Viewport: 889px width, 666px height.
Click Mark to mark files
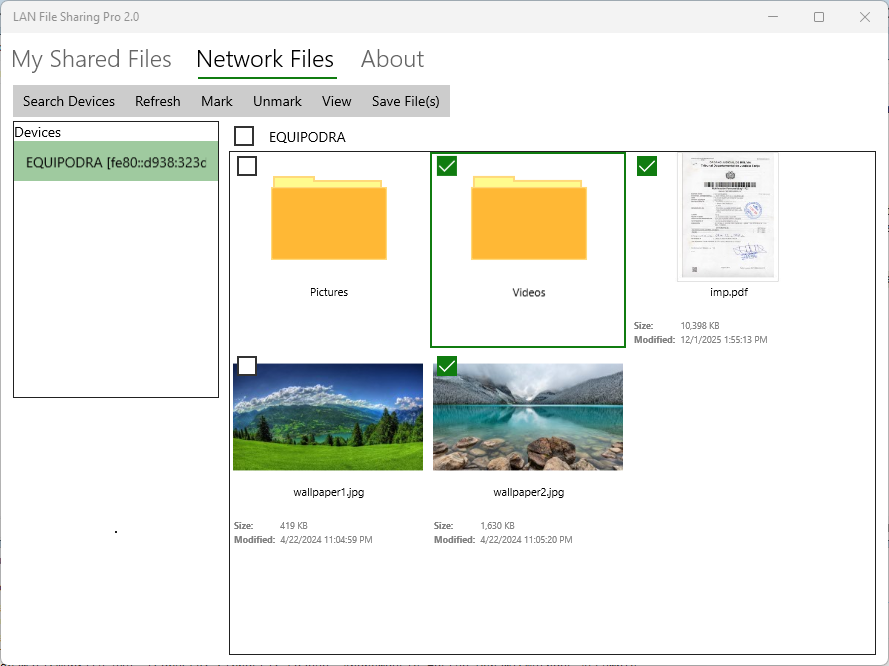(x=216, y=101)
